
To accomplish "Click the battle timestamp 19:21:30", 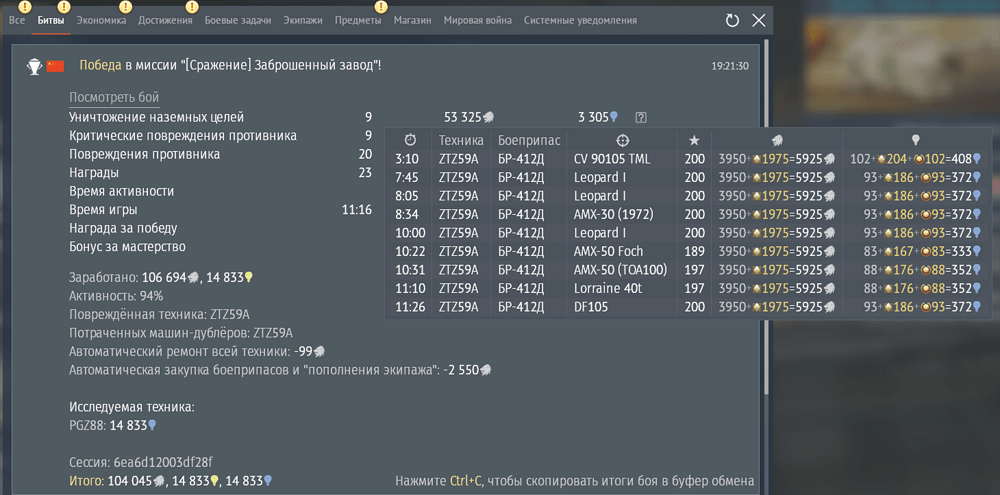I will [x=730, y=66].
